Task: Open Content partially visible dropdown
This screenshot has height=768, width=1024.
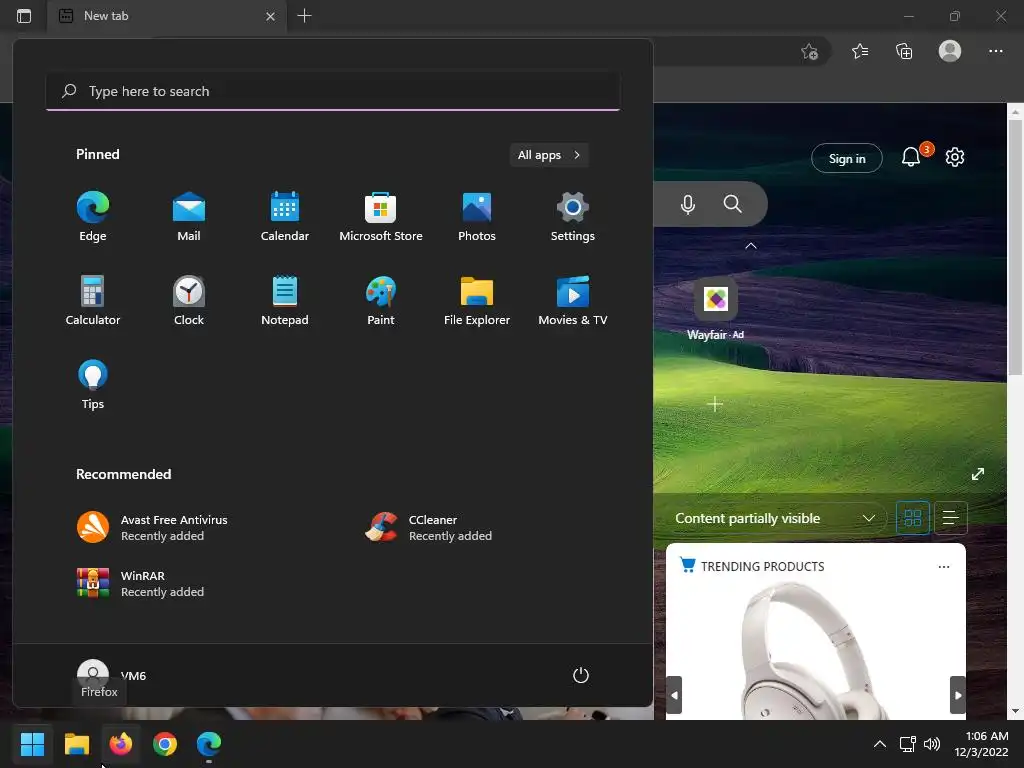Action: 775,519
